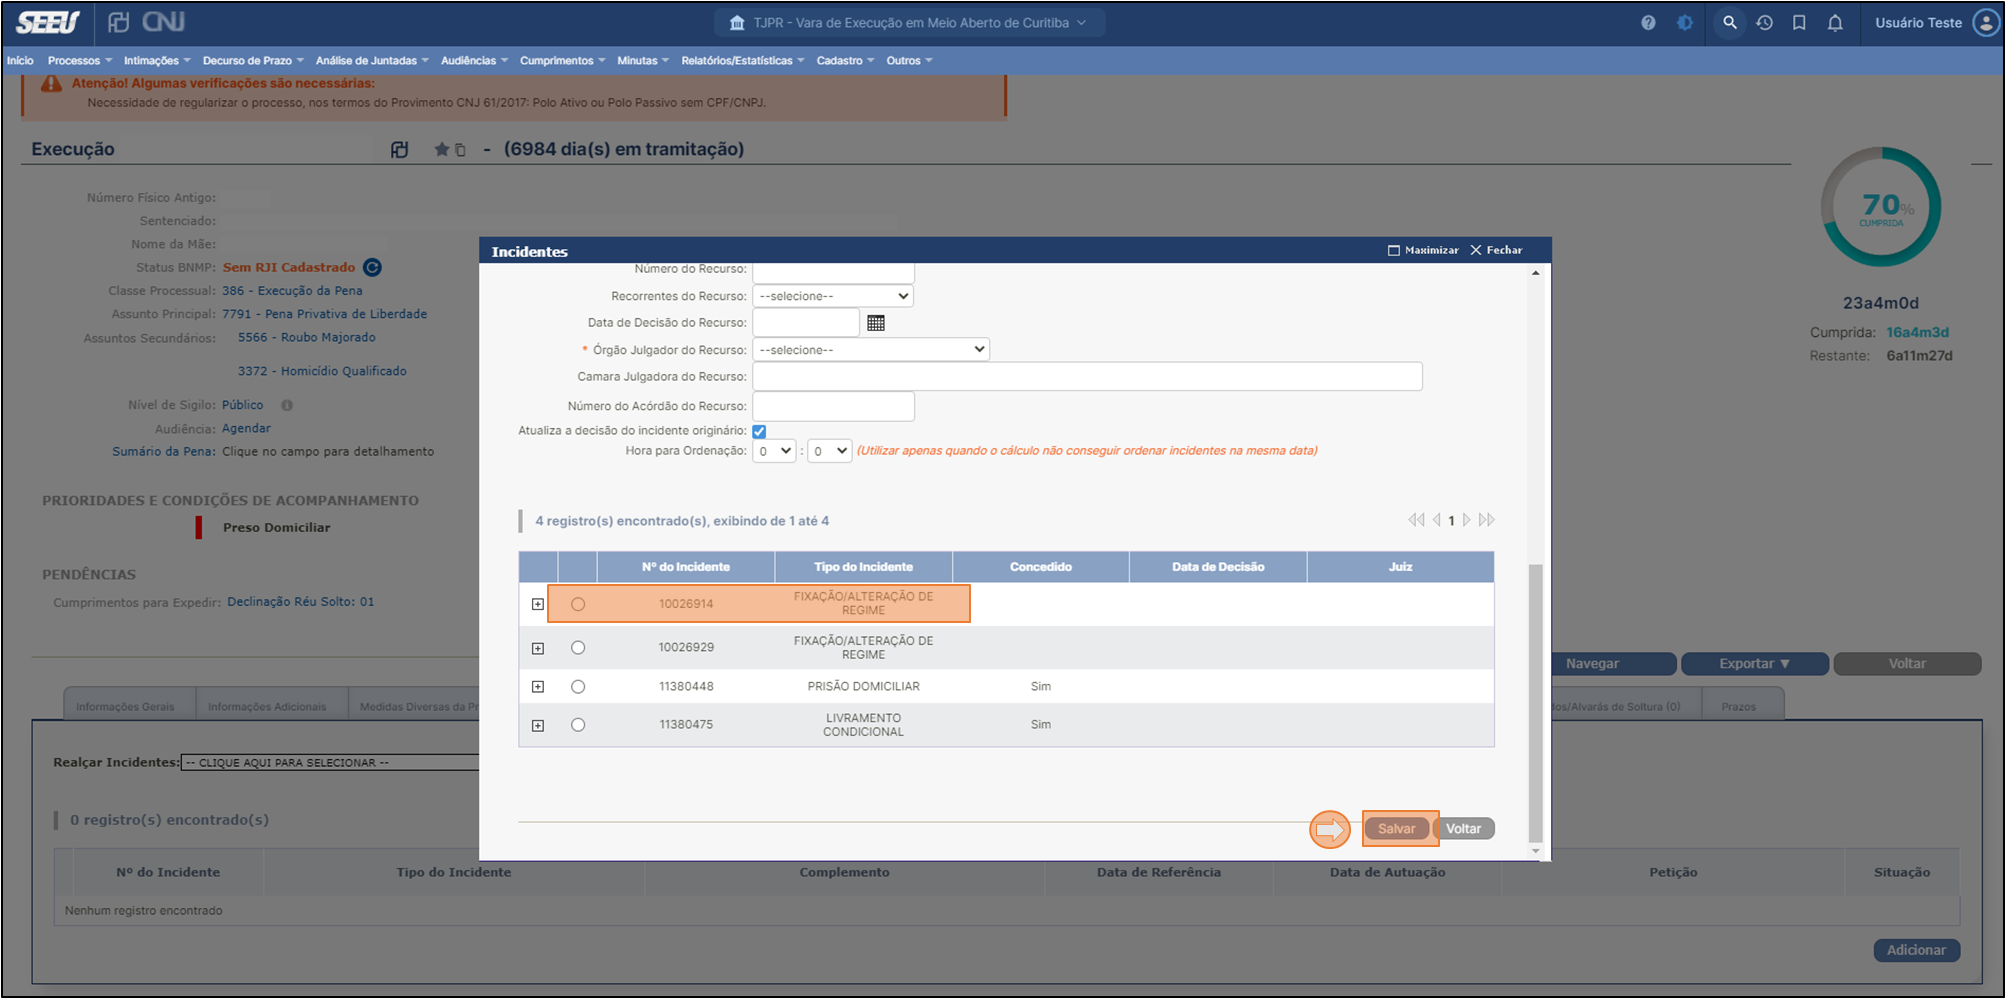Click the Data de Decisão do Recurso field
The height and width of the screenshot is (999, 2006).
[806, 323]
